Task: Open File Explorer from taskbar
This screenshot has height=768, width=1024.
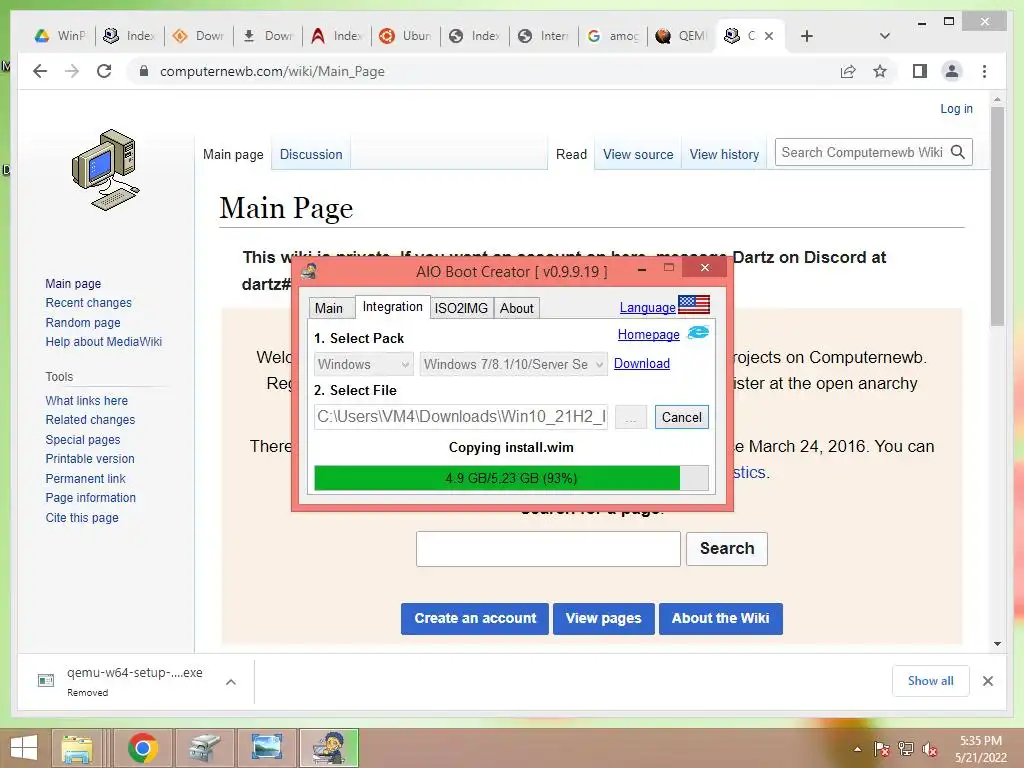Action: pos(77,748)
